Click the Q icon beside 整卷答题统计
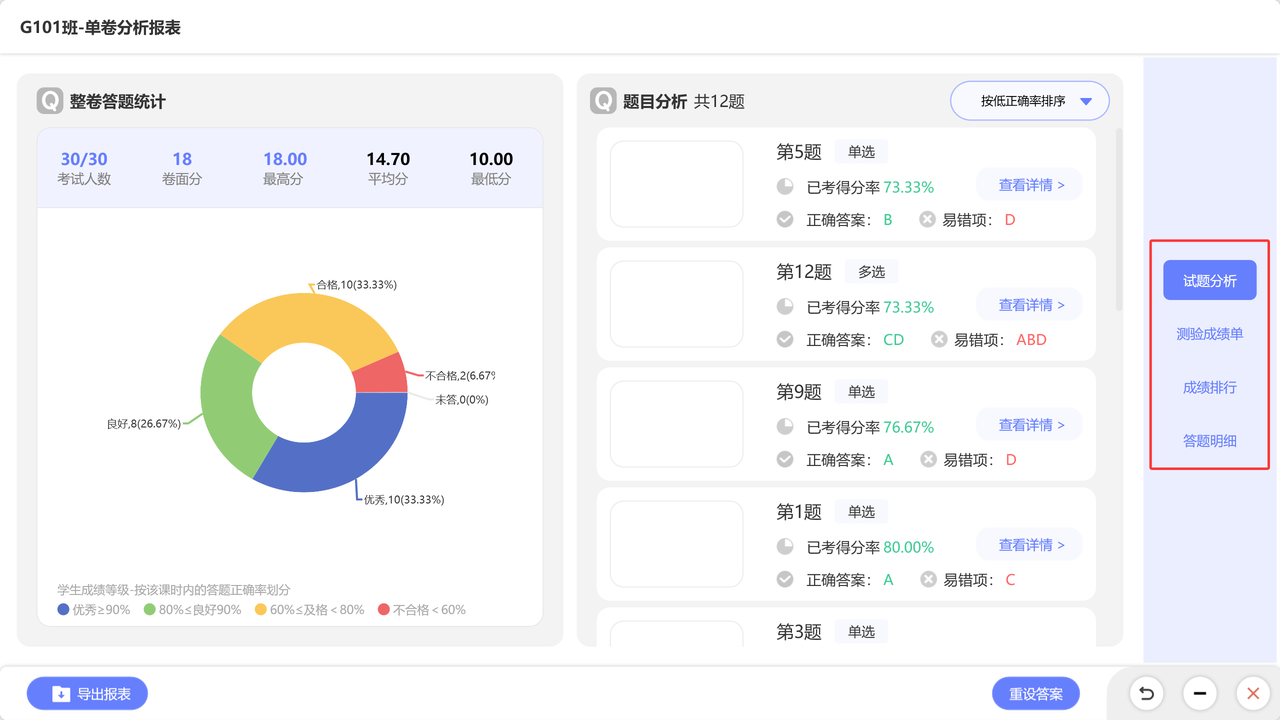Viewport: 1280px width, 720px height. pos(50,101)
